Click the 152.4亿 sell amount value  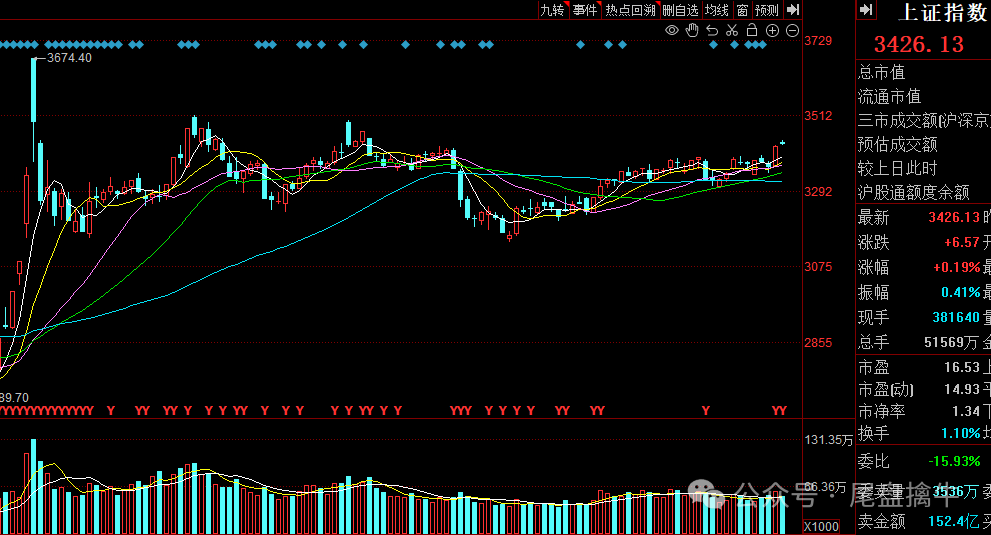coord(954,521)
